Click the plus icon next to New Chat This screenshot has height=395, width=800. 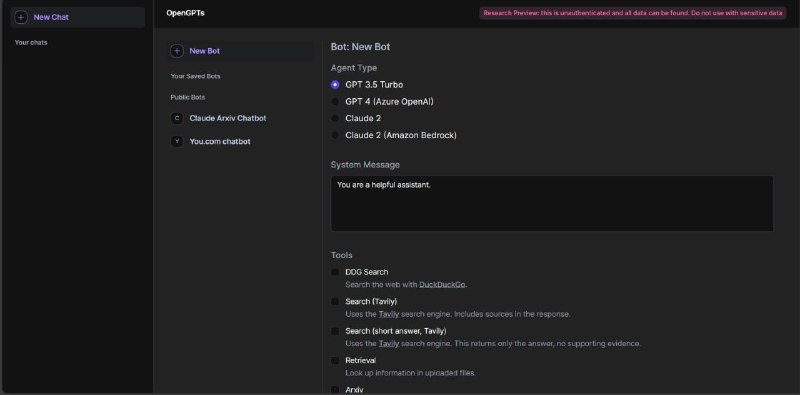click(21, 17)
